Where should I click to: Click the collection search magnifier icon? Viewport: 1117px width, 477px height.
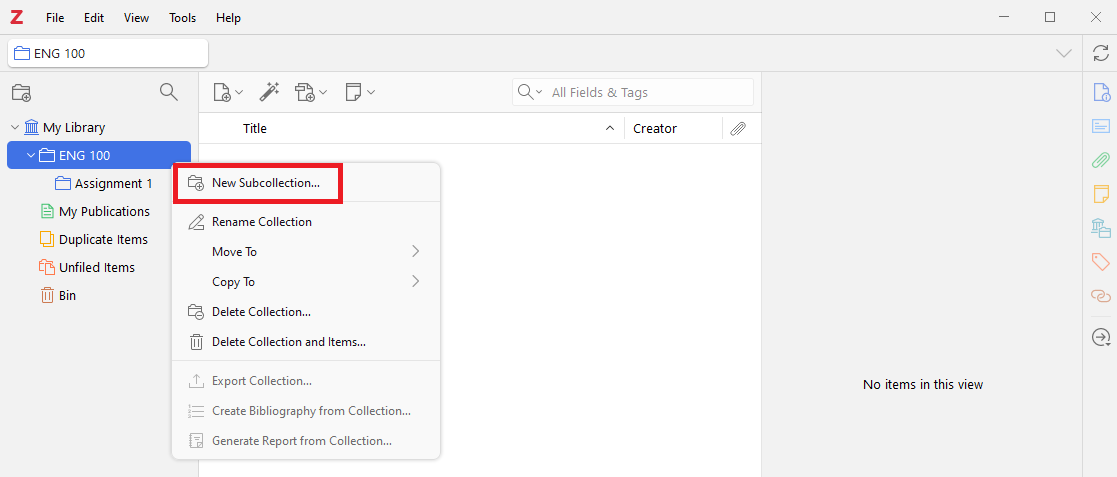169,93
